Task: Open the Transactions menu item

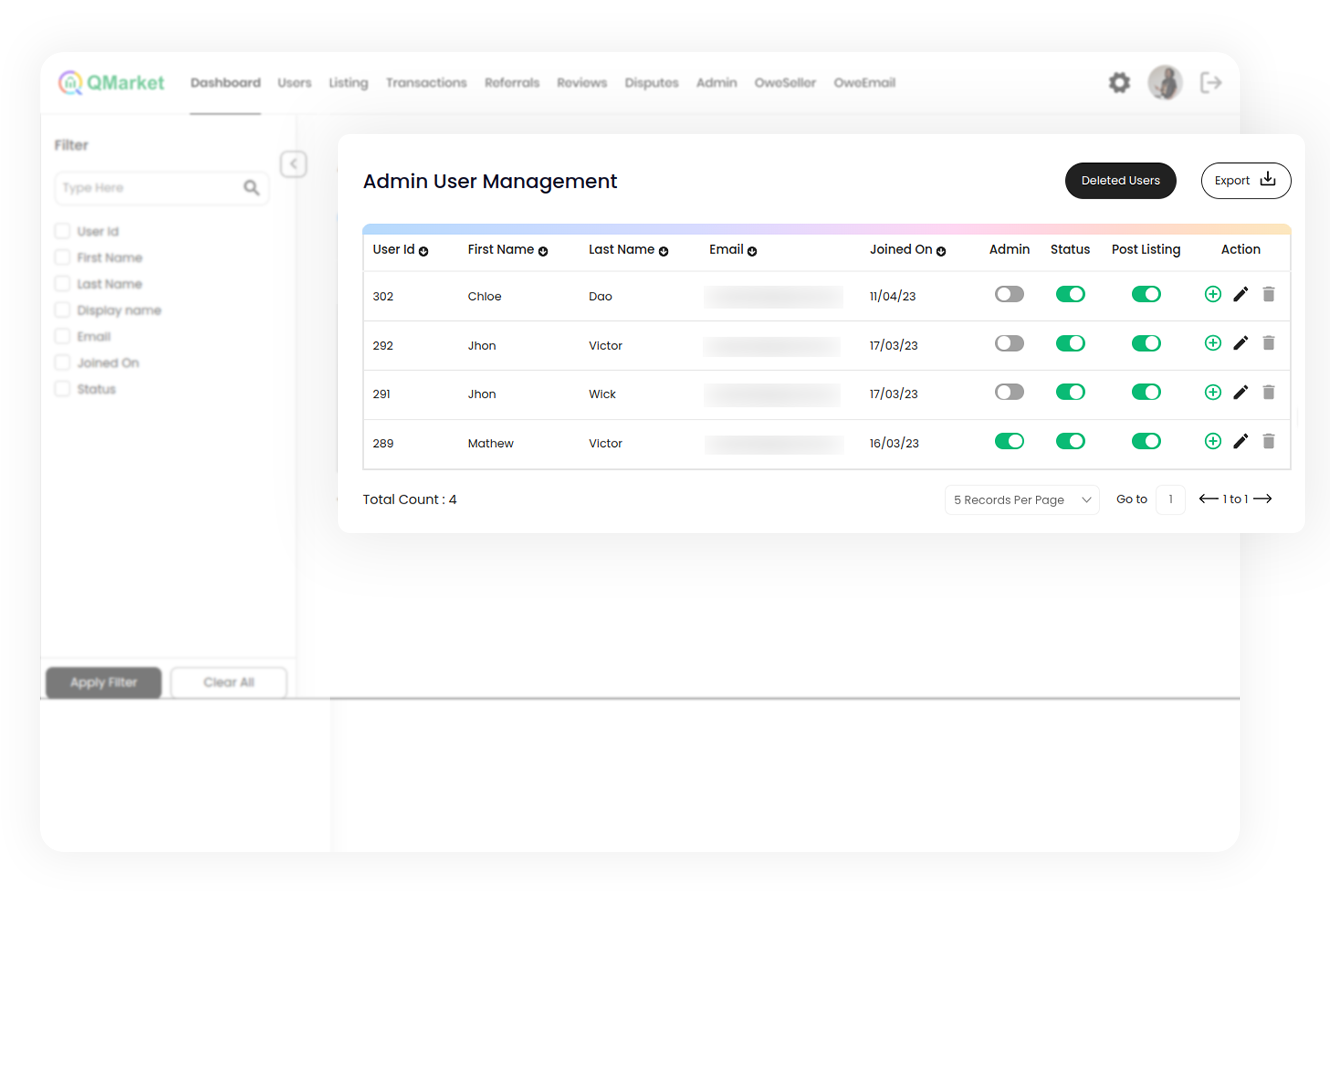Action: (x=426, y=83)
